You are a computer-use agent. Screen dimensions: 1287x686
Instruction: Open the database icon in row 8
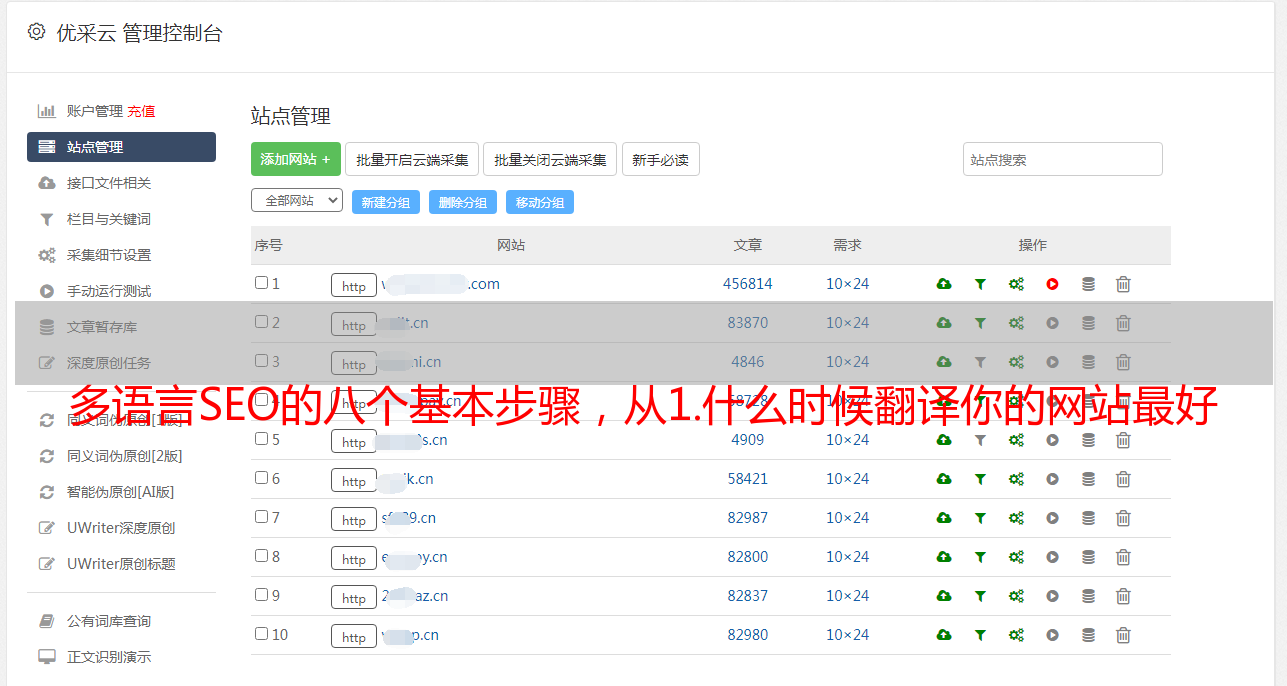coord(1088,557)
